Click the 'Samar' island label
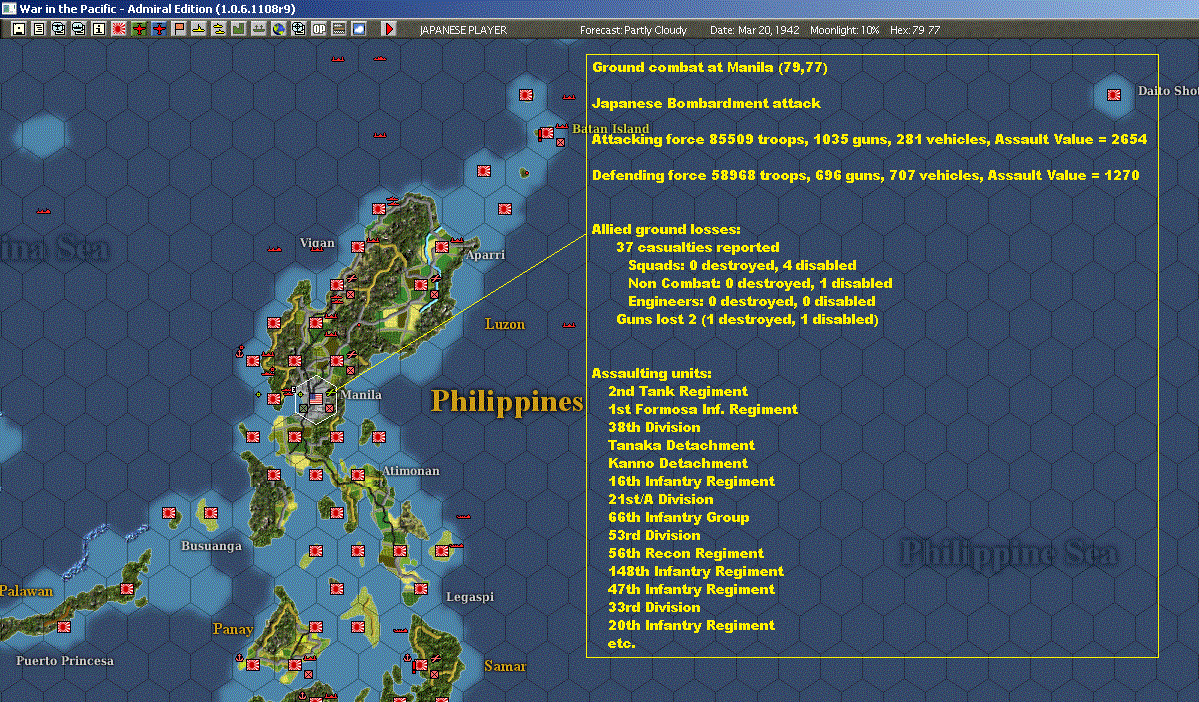 [505, 666]
